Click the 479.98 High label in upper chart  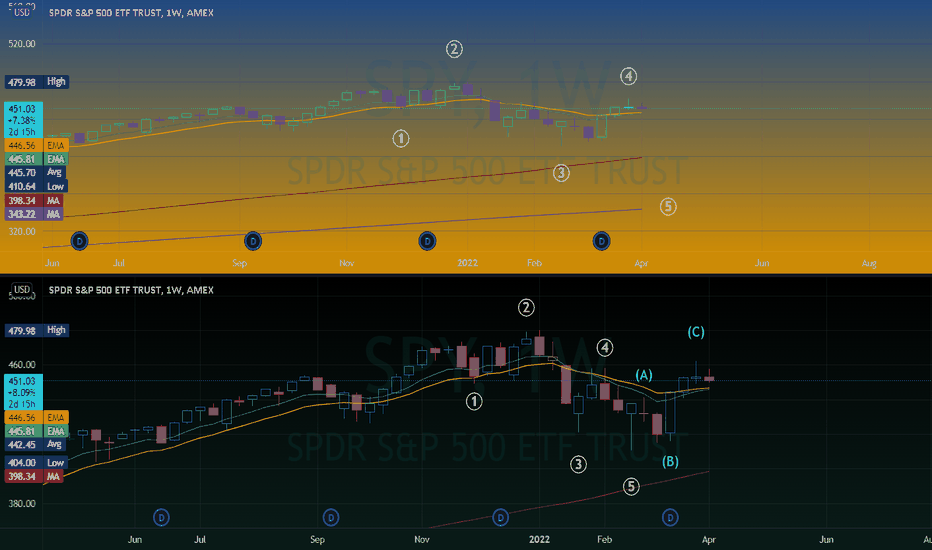click(x=37, y=82)
